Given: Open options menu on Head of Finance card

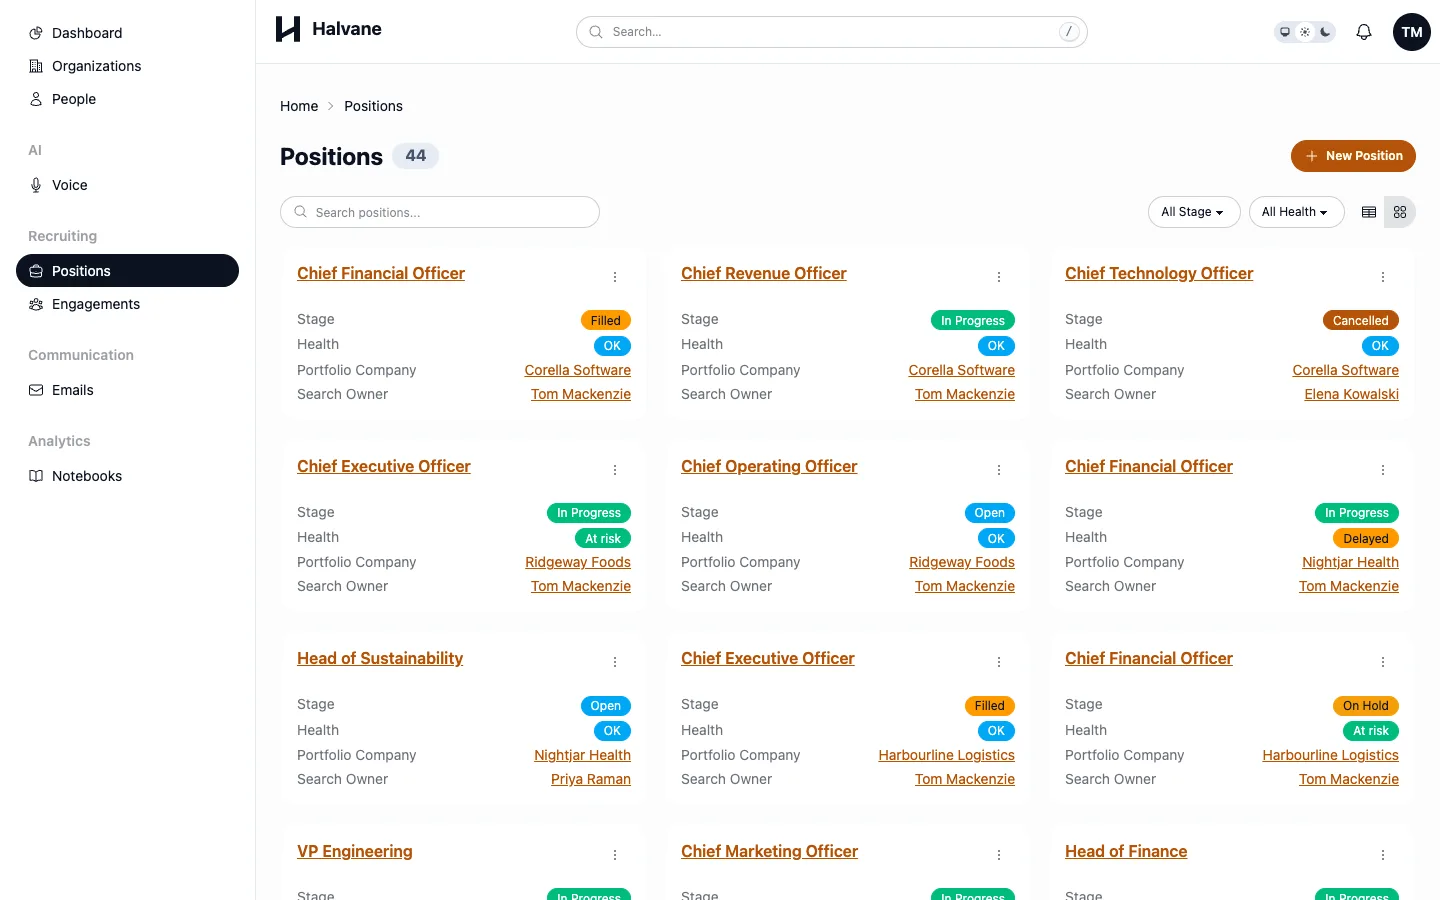Looking at the screenshot, I should point(1383,855).
